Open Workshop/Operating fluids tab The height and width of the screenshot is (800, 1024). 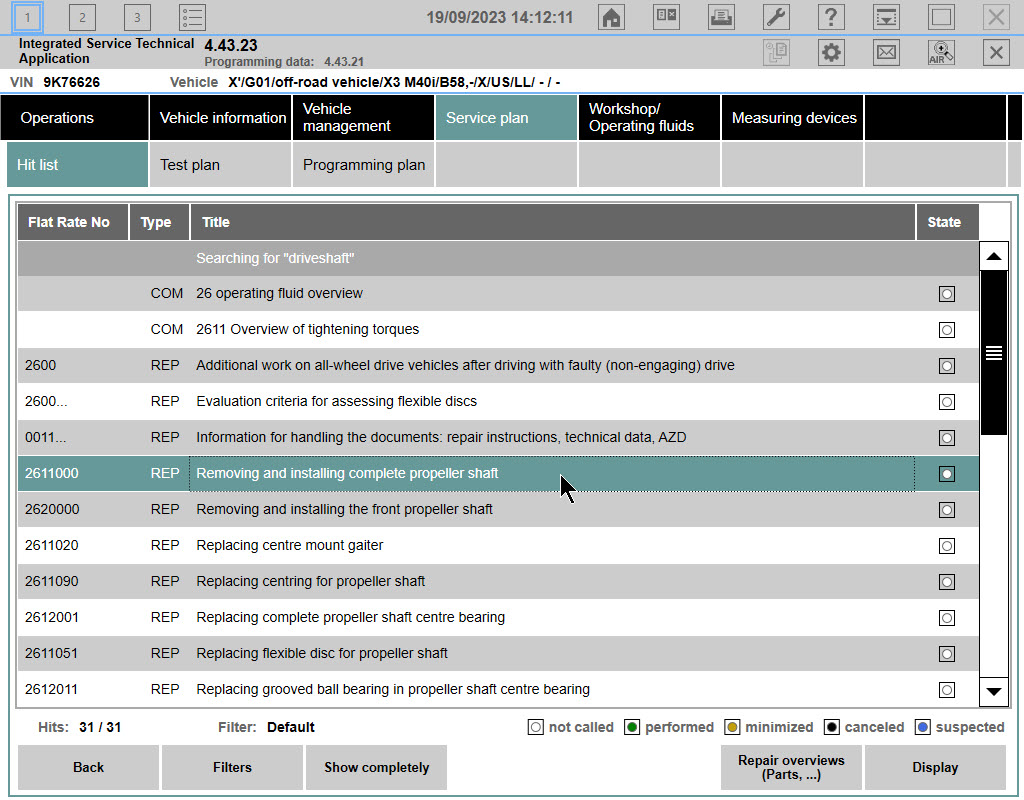(x=649, y=118)
